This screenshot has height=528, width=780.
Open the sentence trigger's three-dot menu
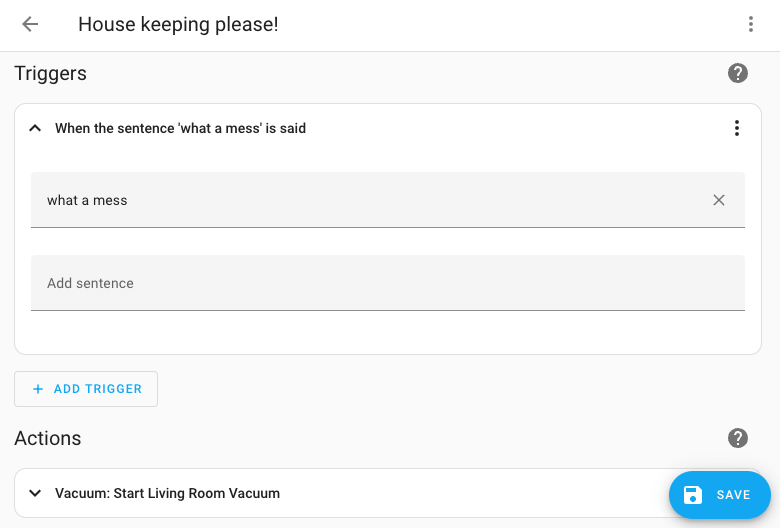tap(737, 128)
